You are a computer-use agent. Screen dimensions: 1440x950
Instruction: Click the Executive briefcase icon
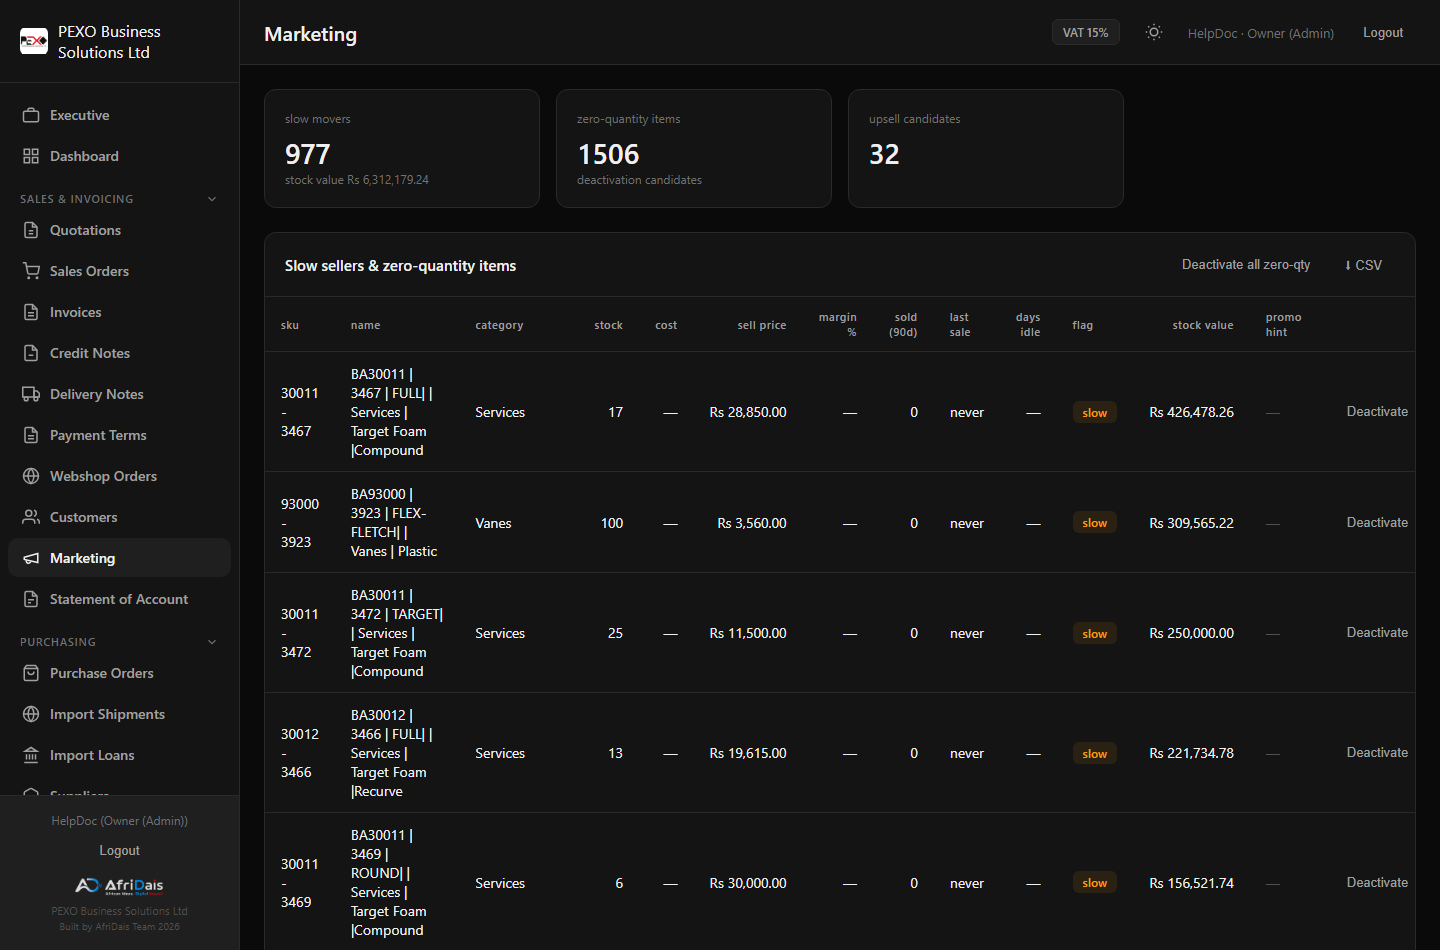pyautogui.click(x=31, y=115)
